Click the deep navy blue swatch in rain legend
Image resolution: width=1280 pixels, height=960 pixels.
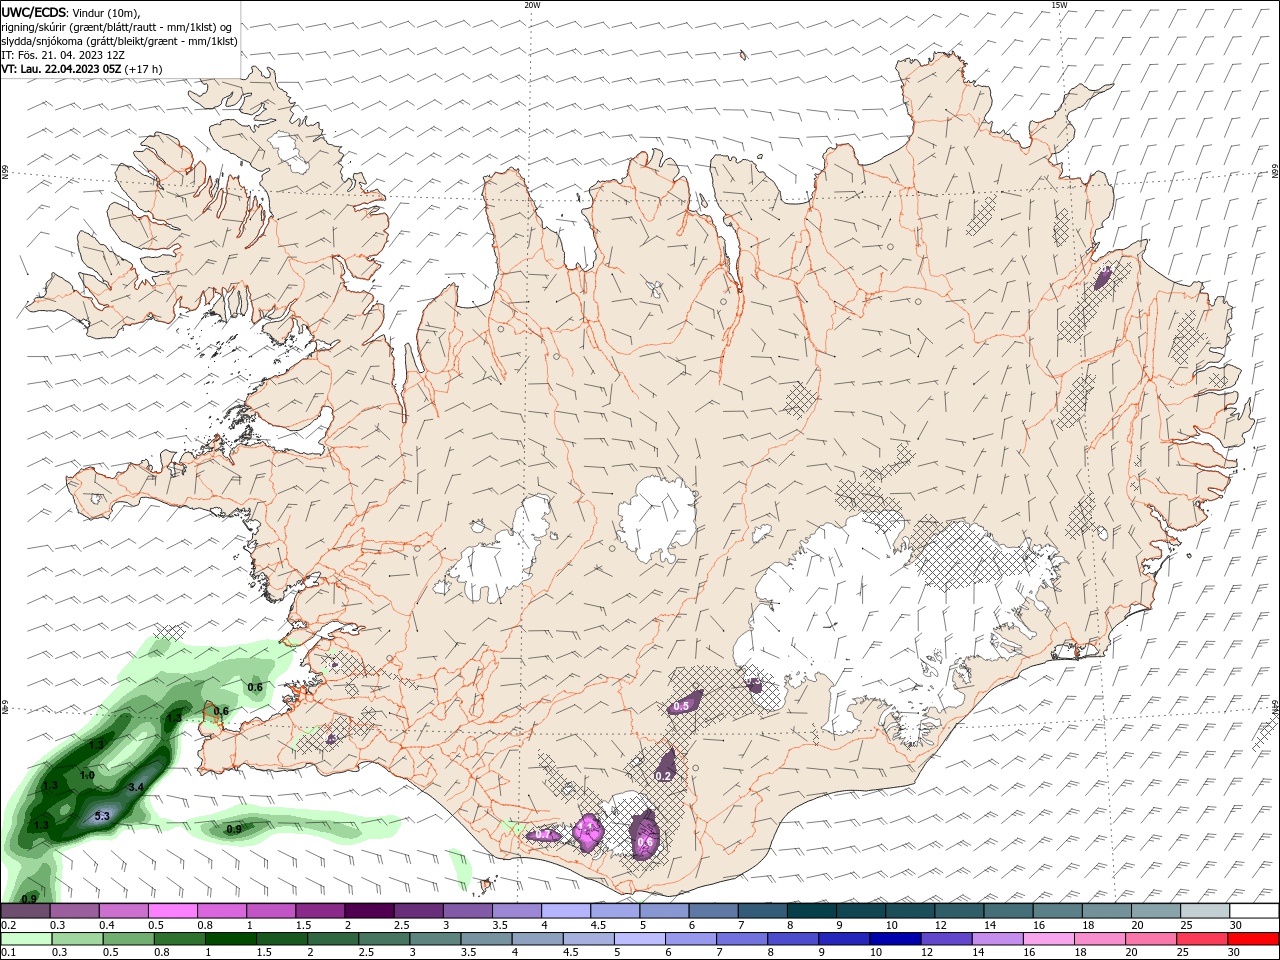coord(893,939)
